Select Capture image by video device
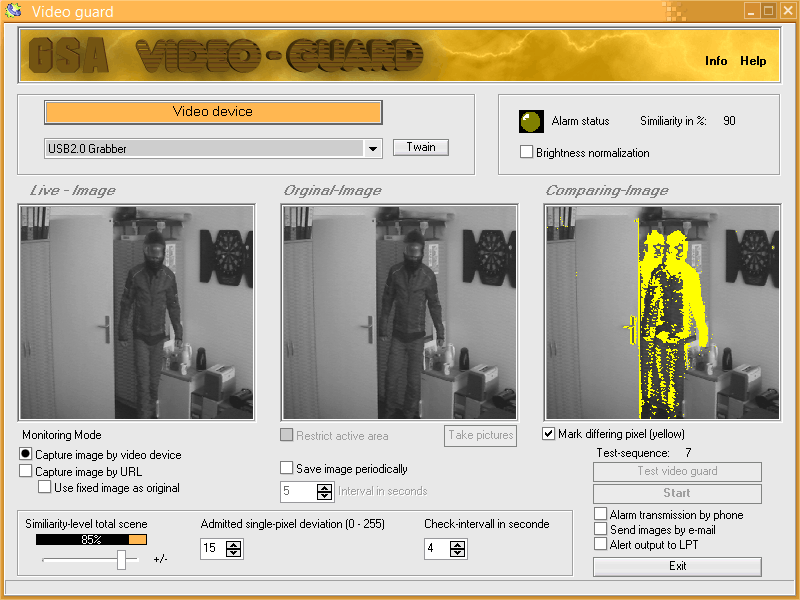This screenshot has height=600, width=800. [x=26, y=454]
